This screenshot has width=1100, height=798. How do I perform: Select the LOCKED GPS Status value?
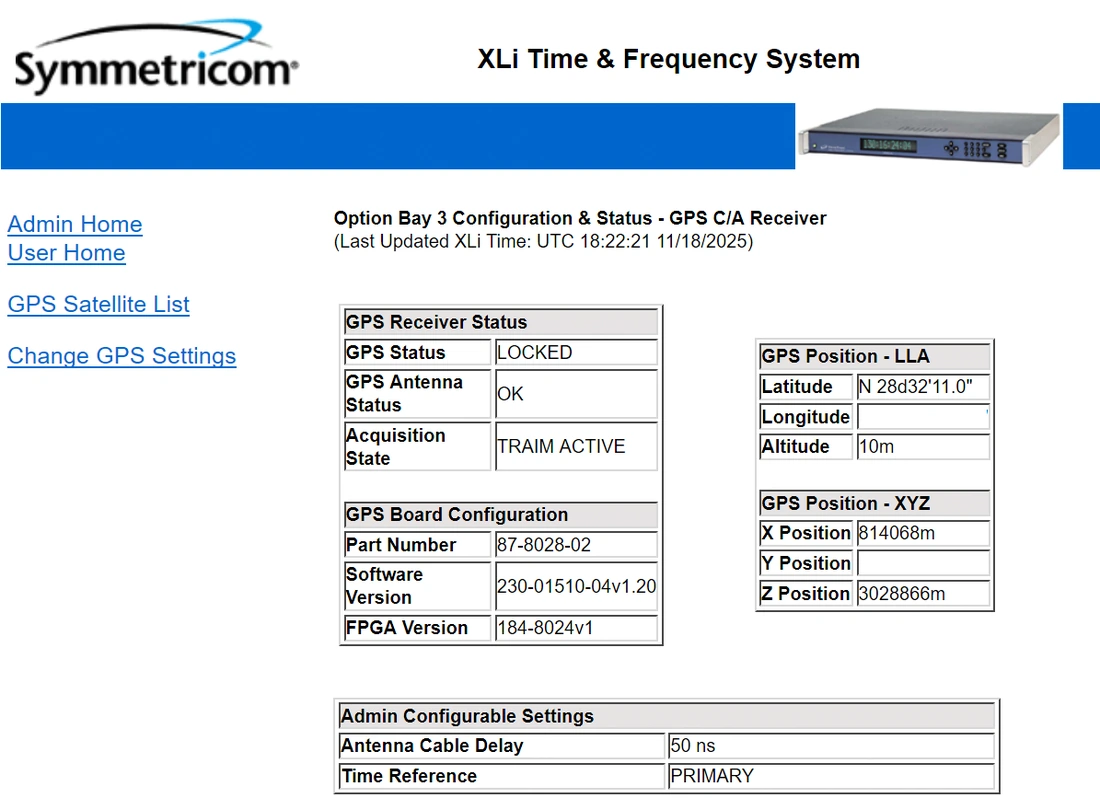tap(575, 353)
